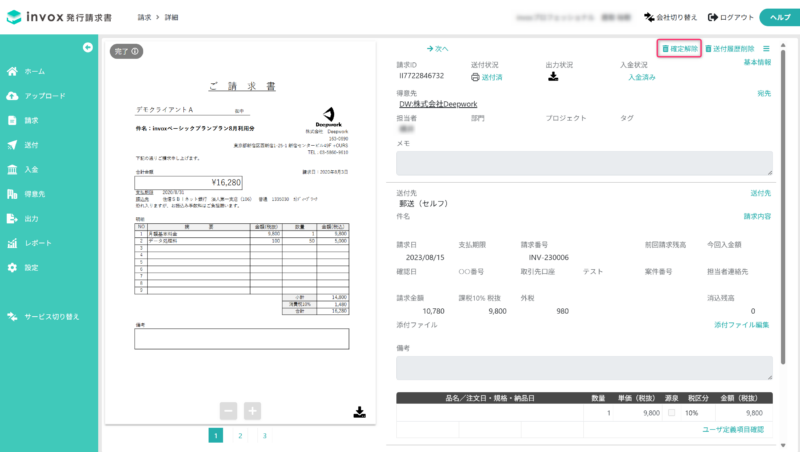Image resolution: width=800 pixels, height=452 pixels.
Task: Open 送付 in the sidebar
Action: (x=31, y=145)
